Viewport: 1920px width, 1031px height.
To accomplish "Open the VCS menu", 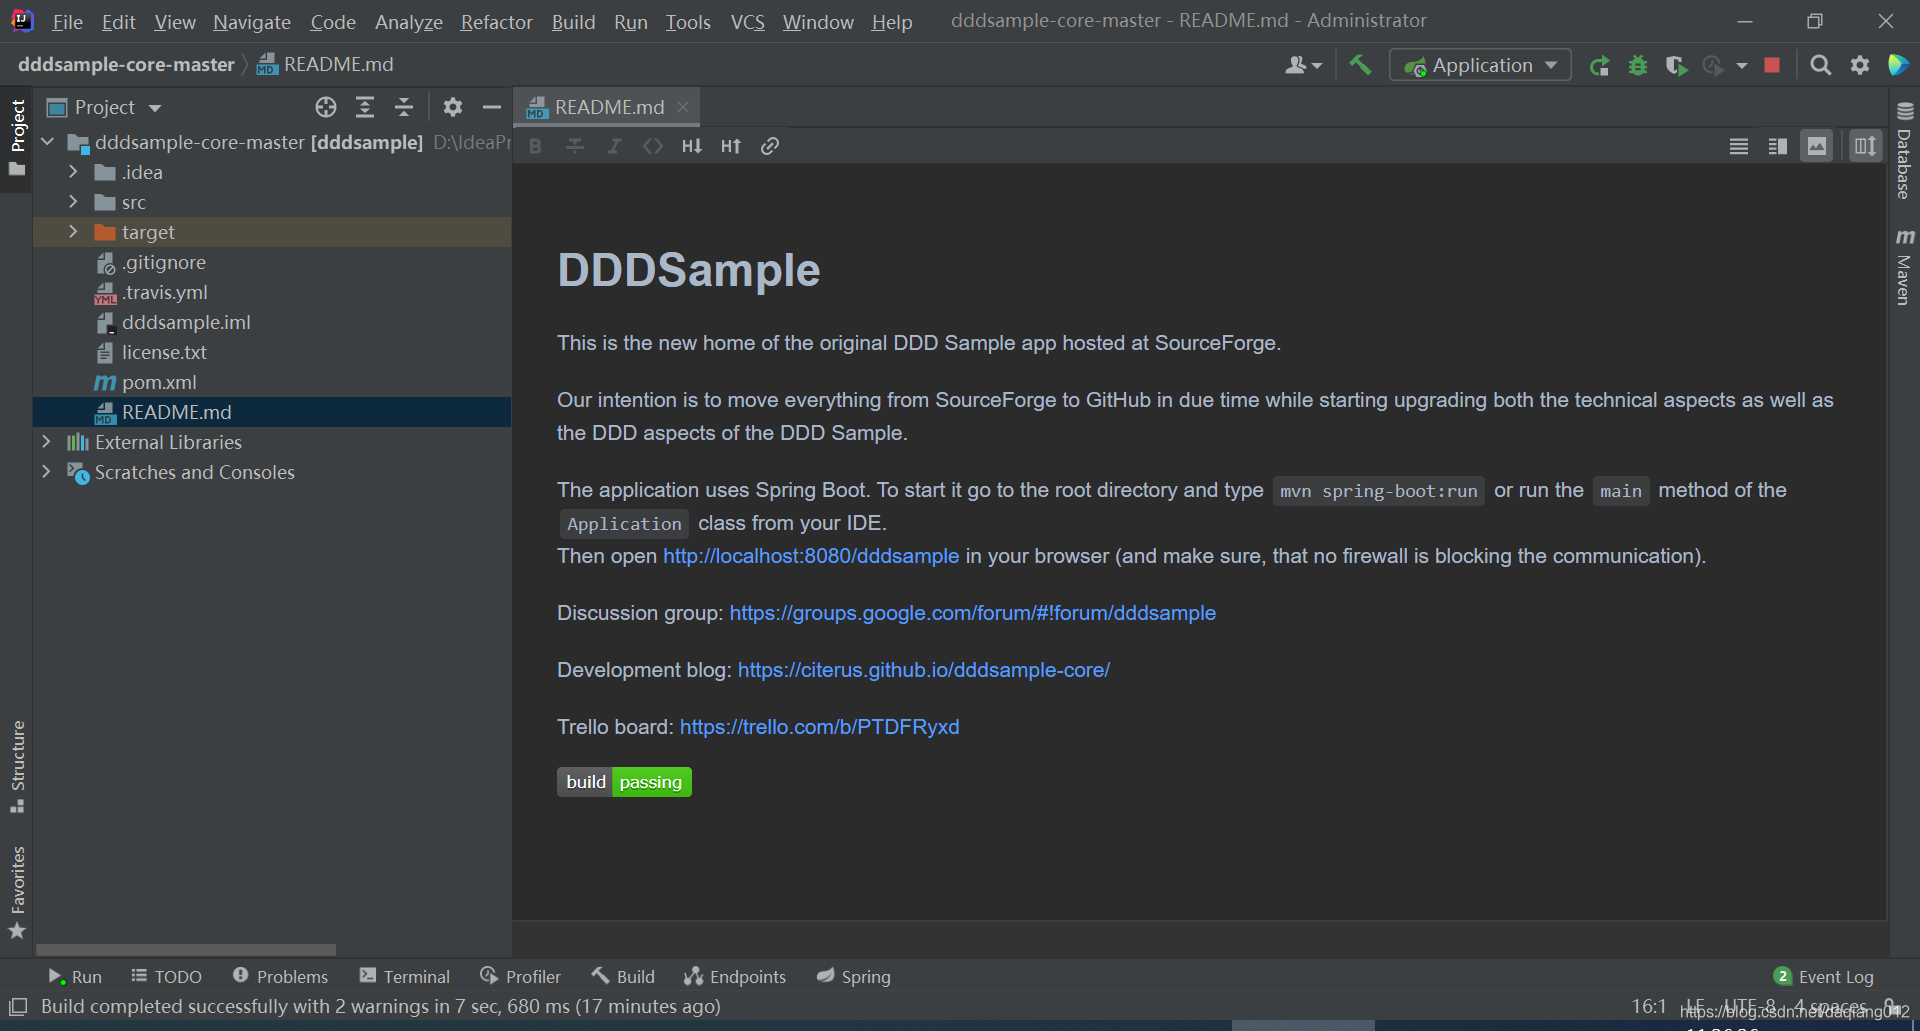I will pos(747,21).
